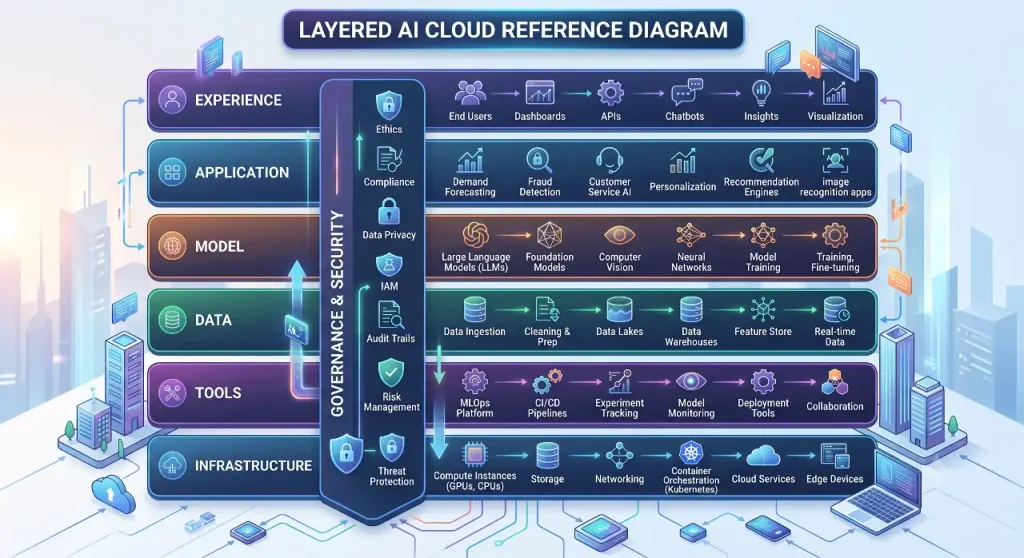
Task: Click the Real-time Data clock icon
Action: point(836,310)
